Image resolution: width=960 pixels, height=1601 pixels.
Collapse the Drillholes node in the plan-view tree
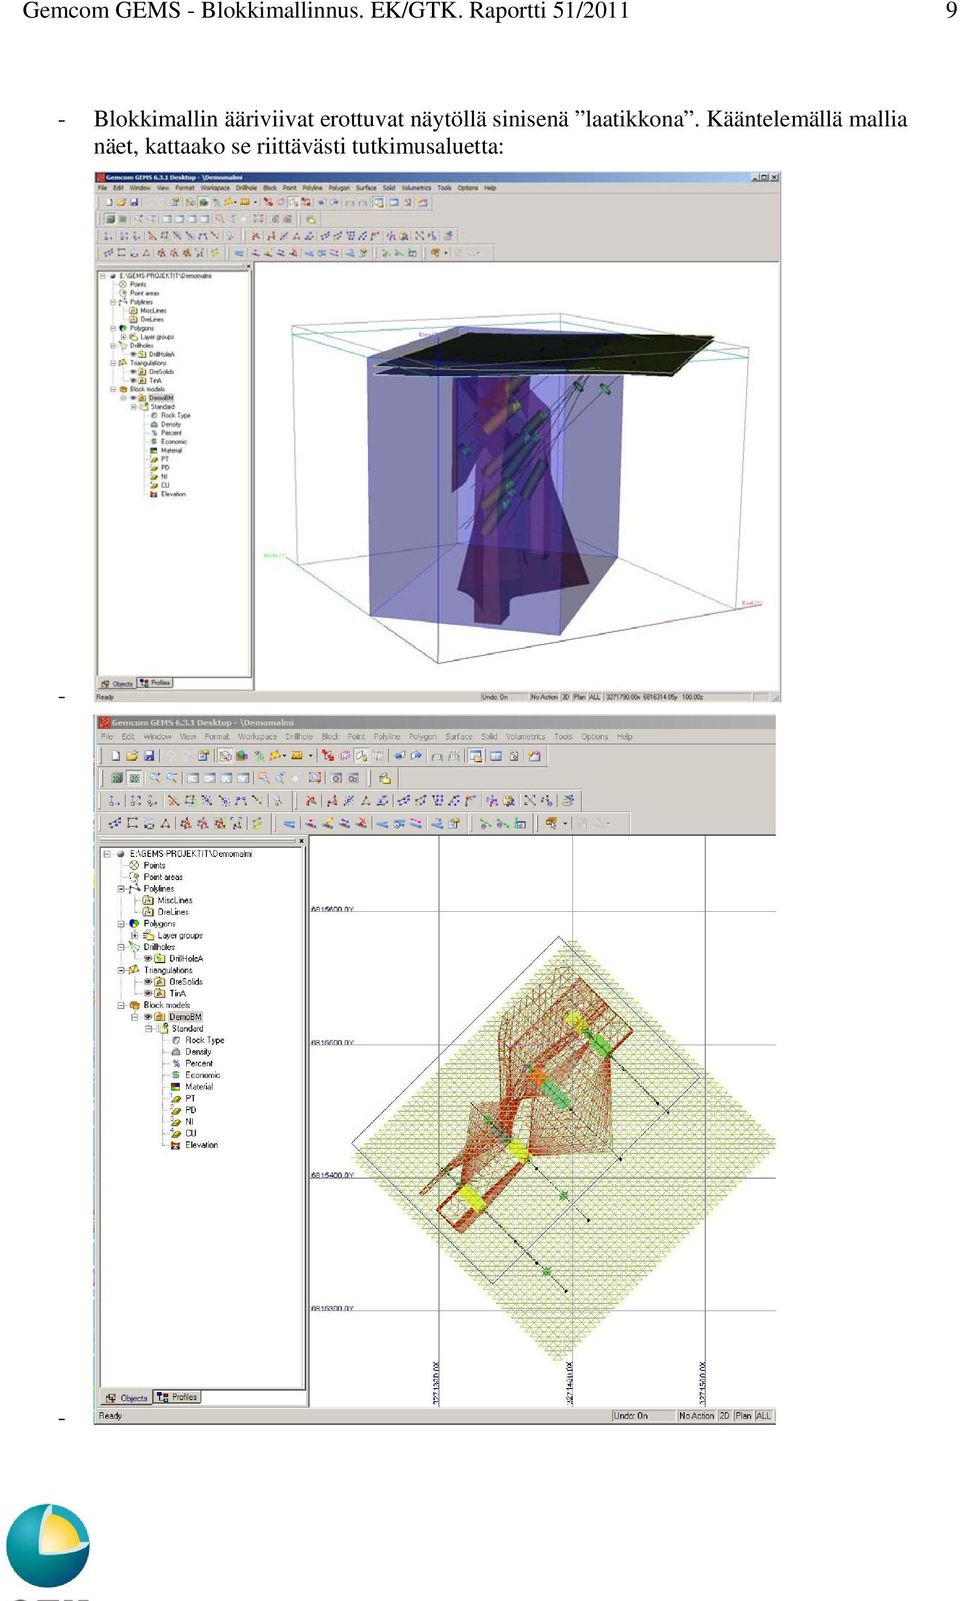(122, 947)
